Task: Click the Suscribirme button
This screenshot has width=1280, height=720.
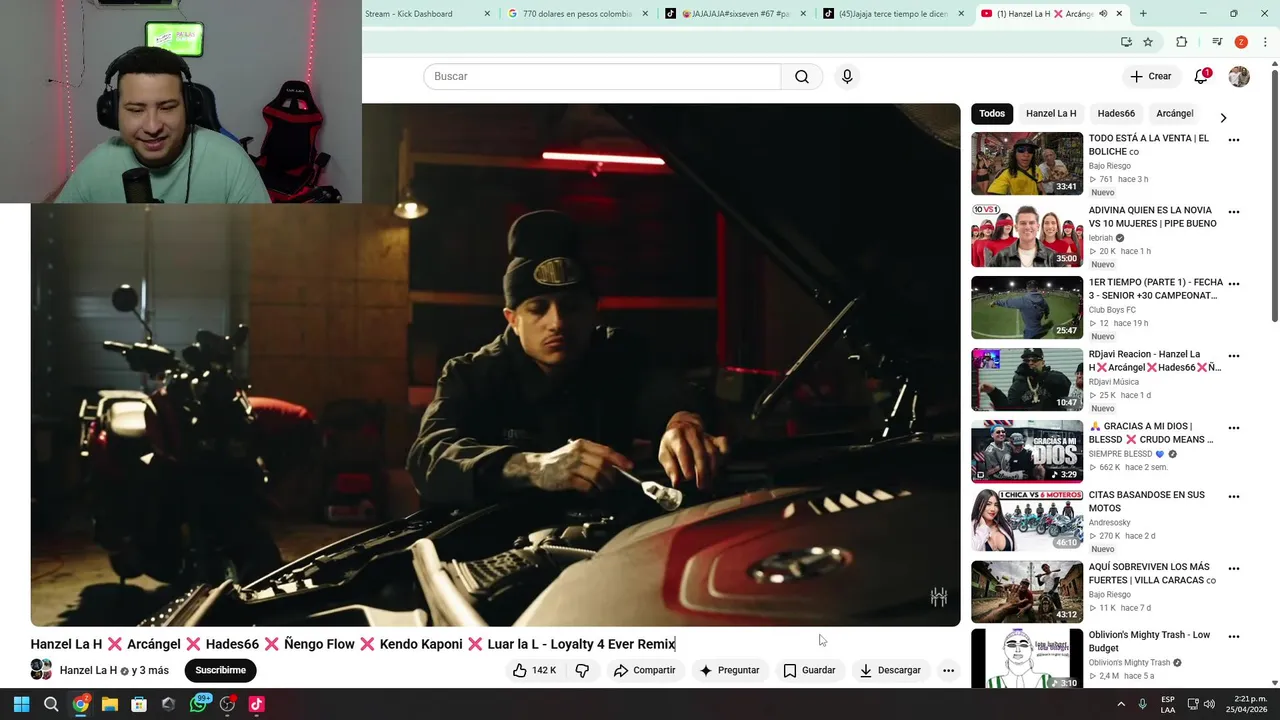Action: pyautogui.click(x=220, y=670)
